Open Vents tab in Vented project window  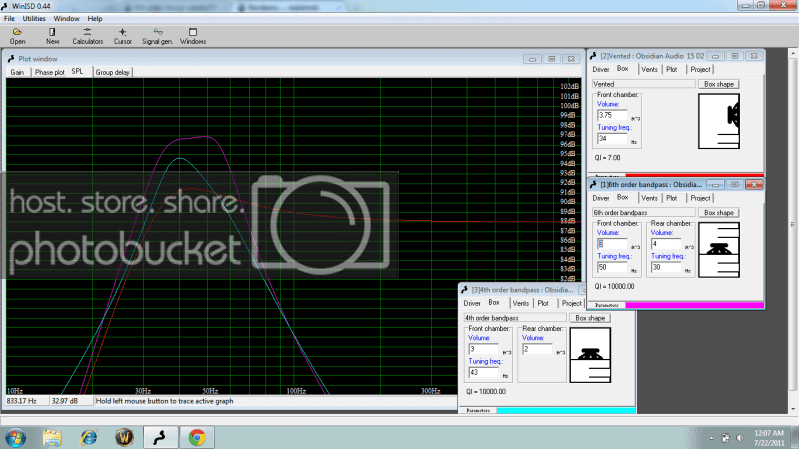click(x=649, y=69)
